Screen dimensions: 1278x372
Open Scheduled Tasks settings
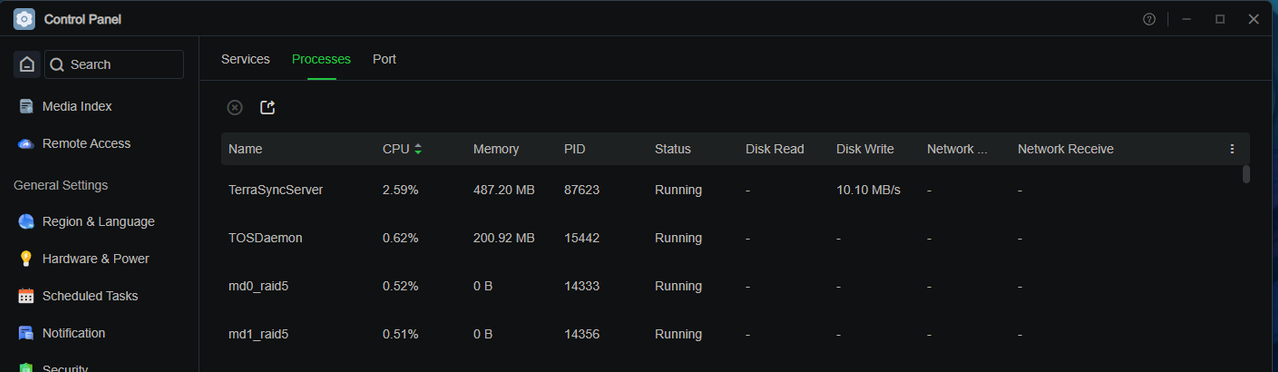90,296
